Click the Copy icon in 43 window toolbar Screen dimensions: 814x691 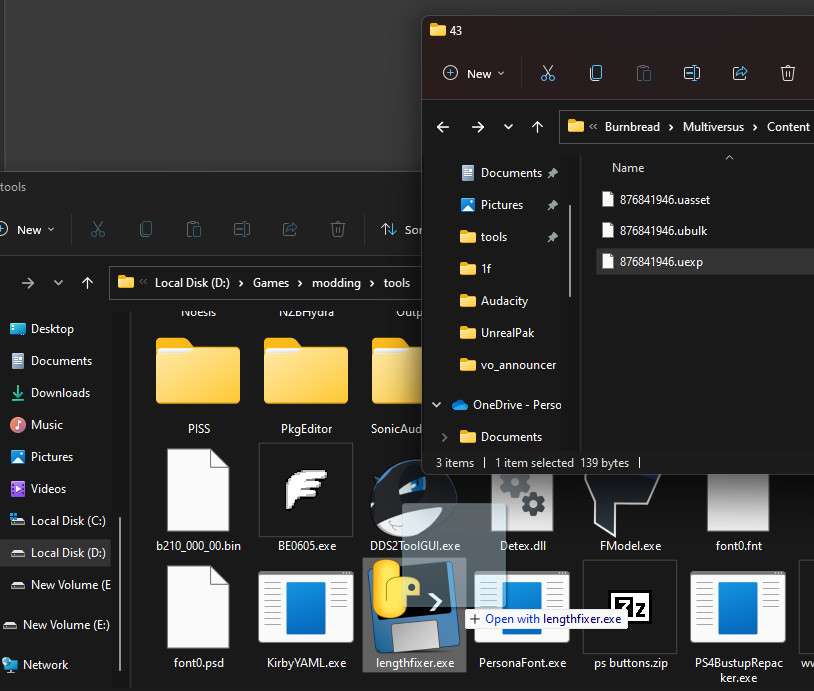596,73
